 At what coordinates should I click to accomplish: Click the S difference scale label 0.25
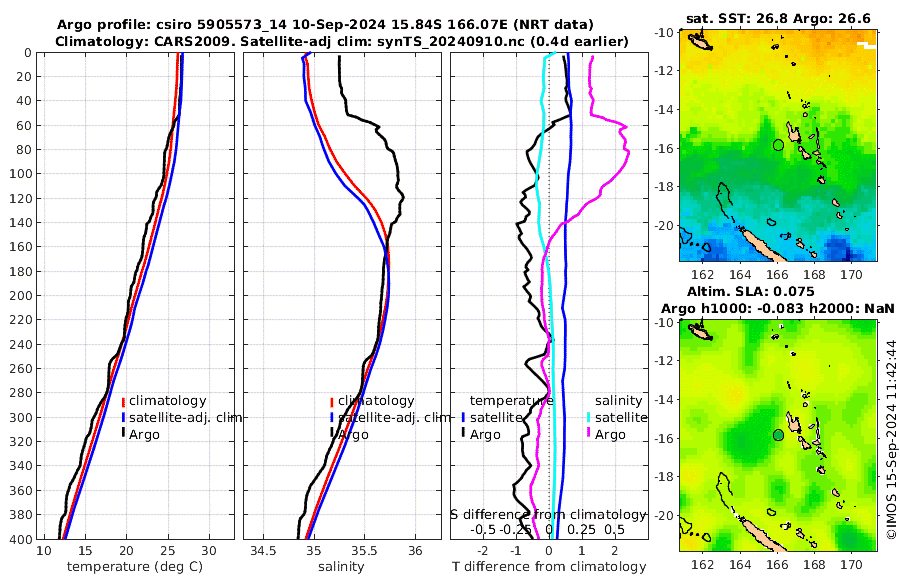(581, 529)
